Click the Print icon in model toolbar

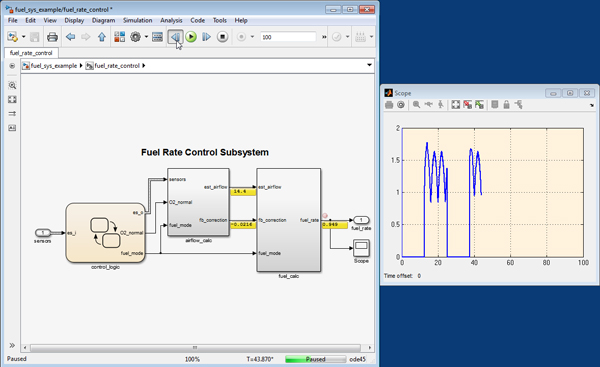pyautogui.click(x=52, y=37)
